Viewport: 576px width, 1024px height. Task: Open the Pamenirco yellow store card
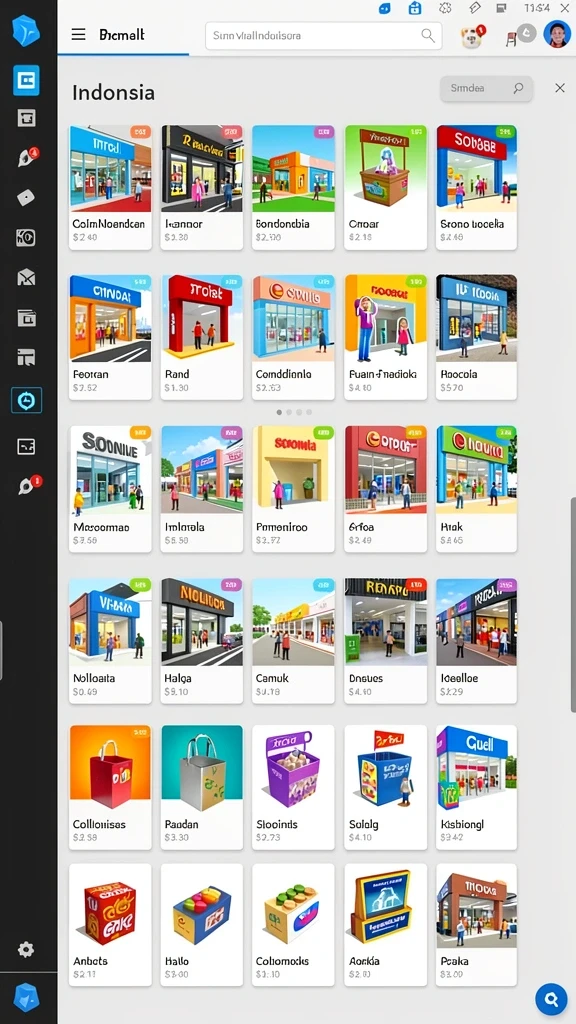(293, 489)
